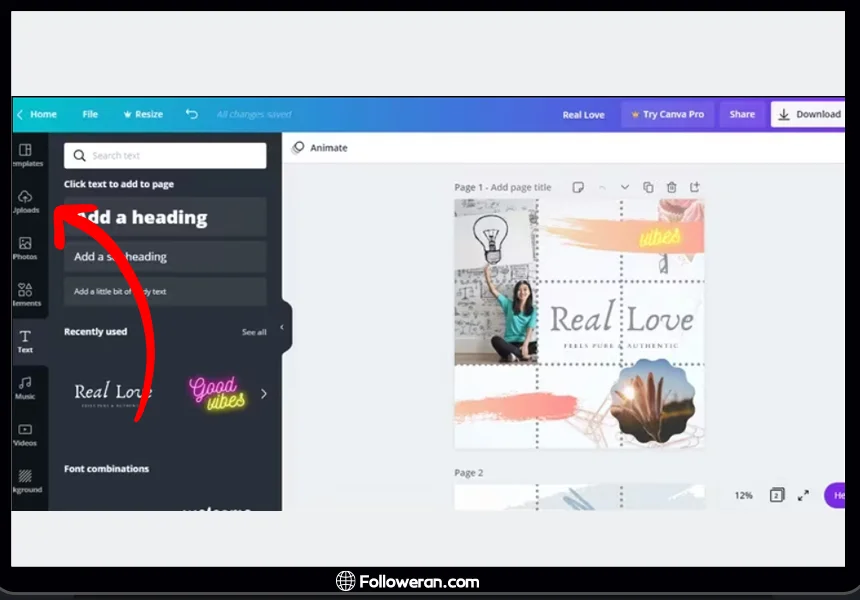
Task: Open the File menu
Action: click(90, 114)
